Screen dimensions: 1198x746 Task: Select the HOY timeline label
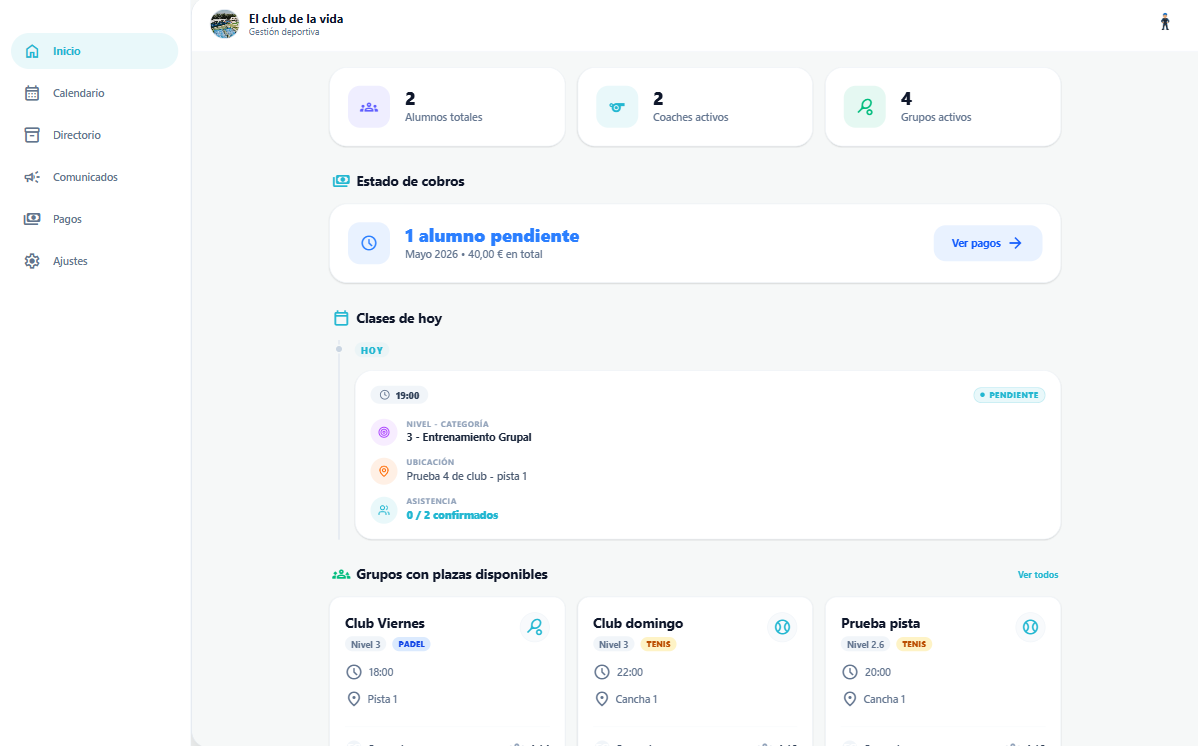pyautogui.click(x=372, y=350)
